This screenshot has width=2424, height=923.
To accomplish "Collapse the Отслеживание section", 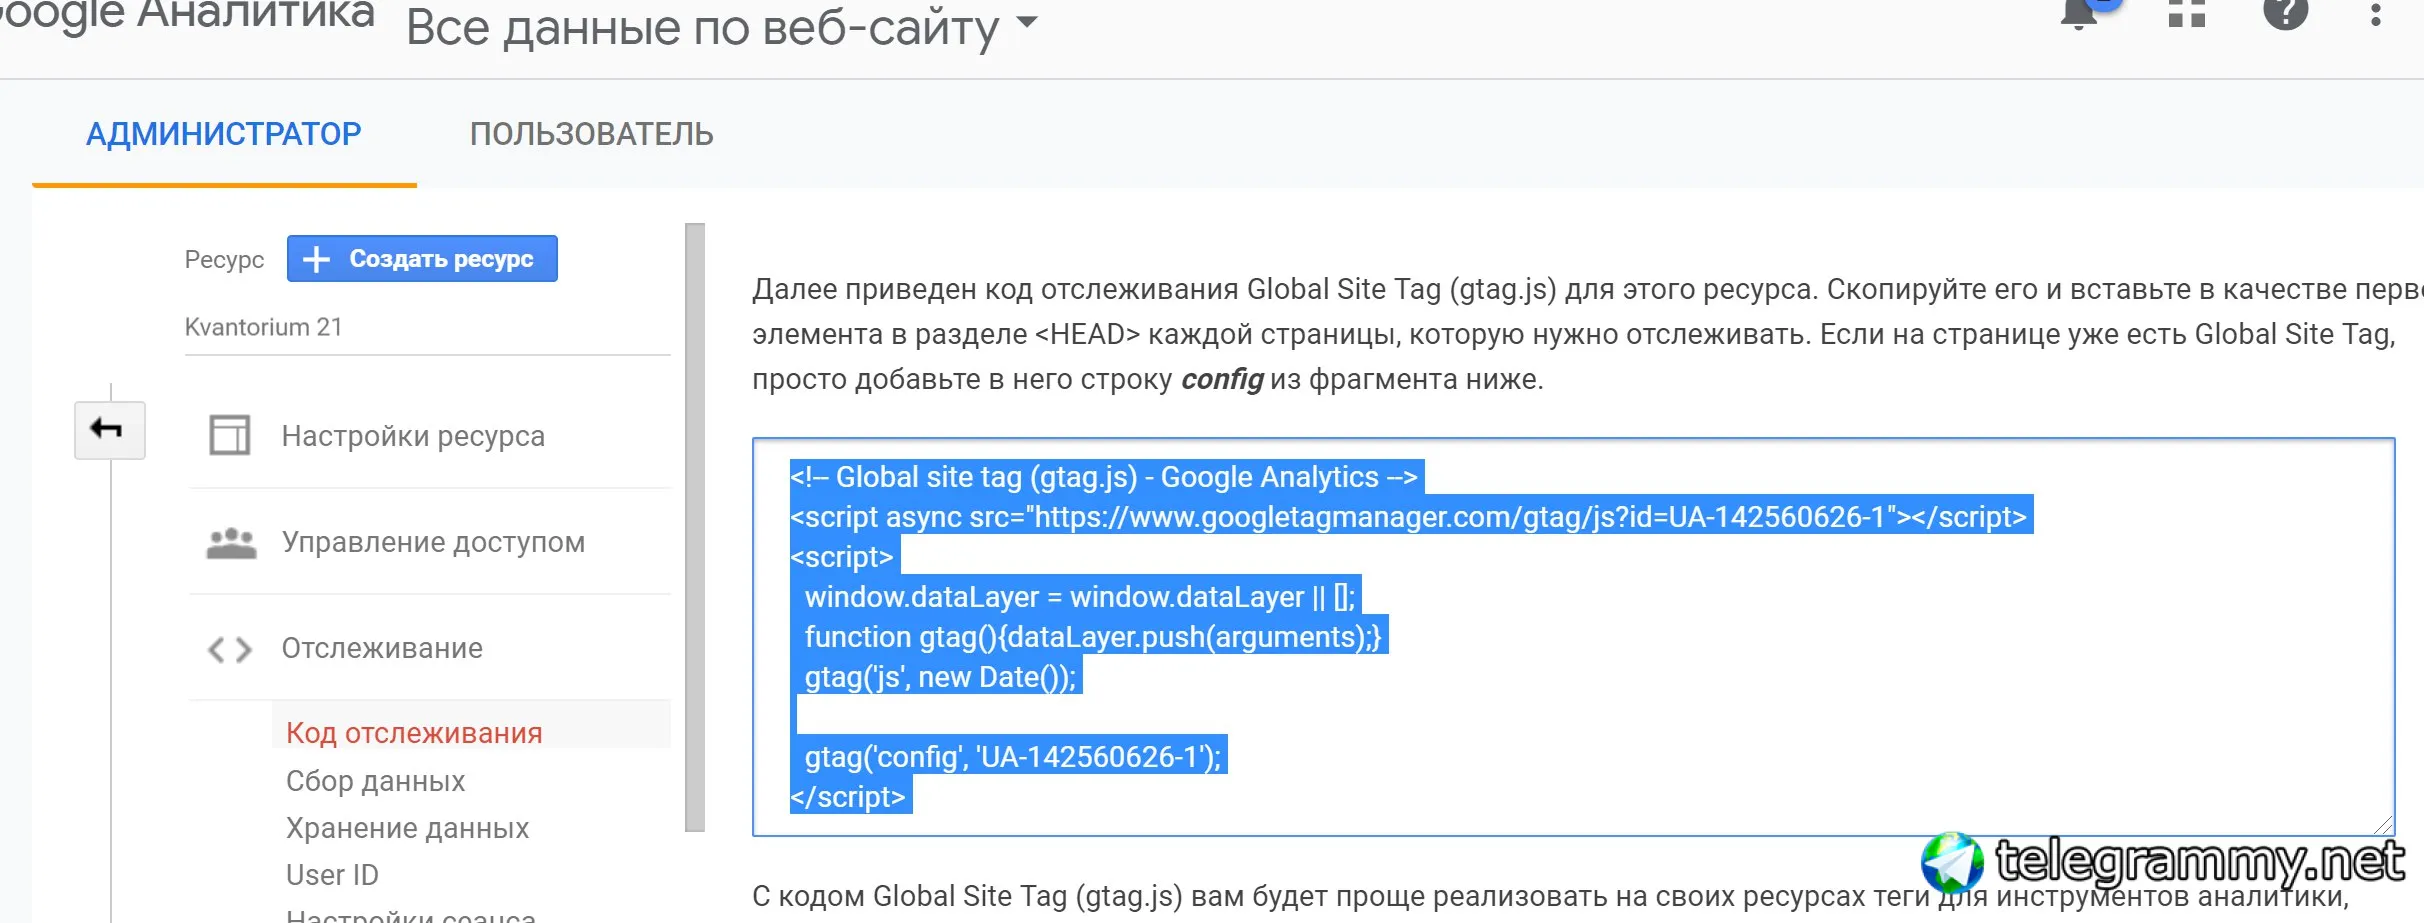I will [382, 648].
